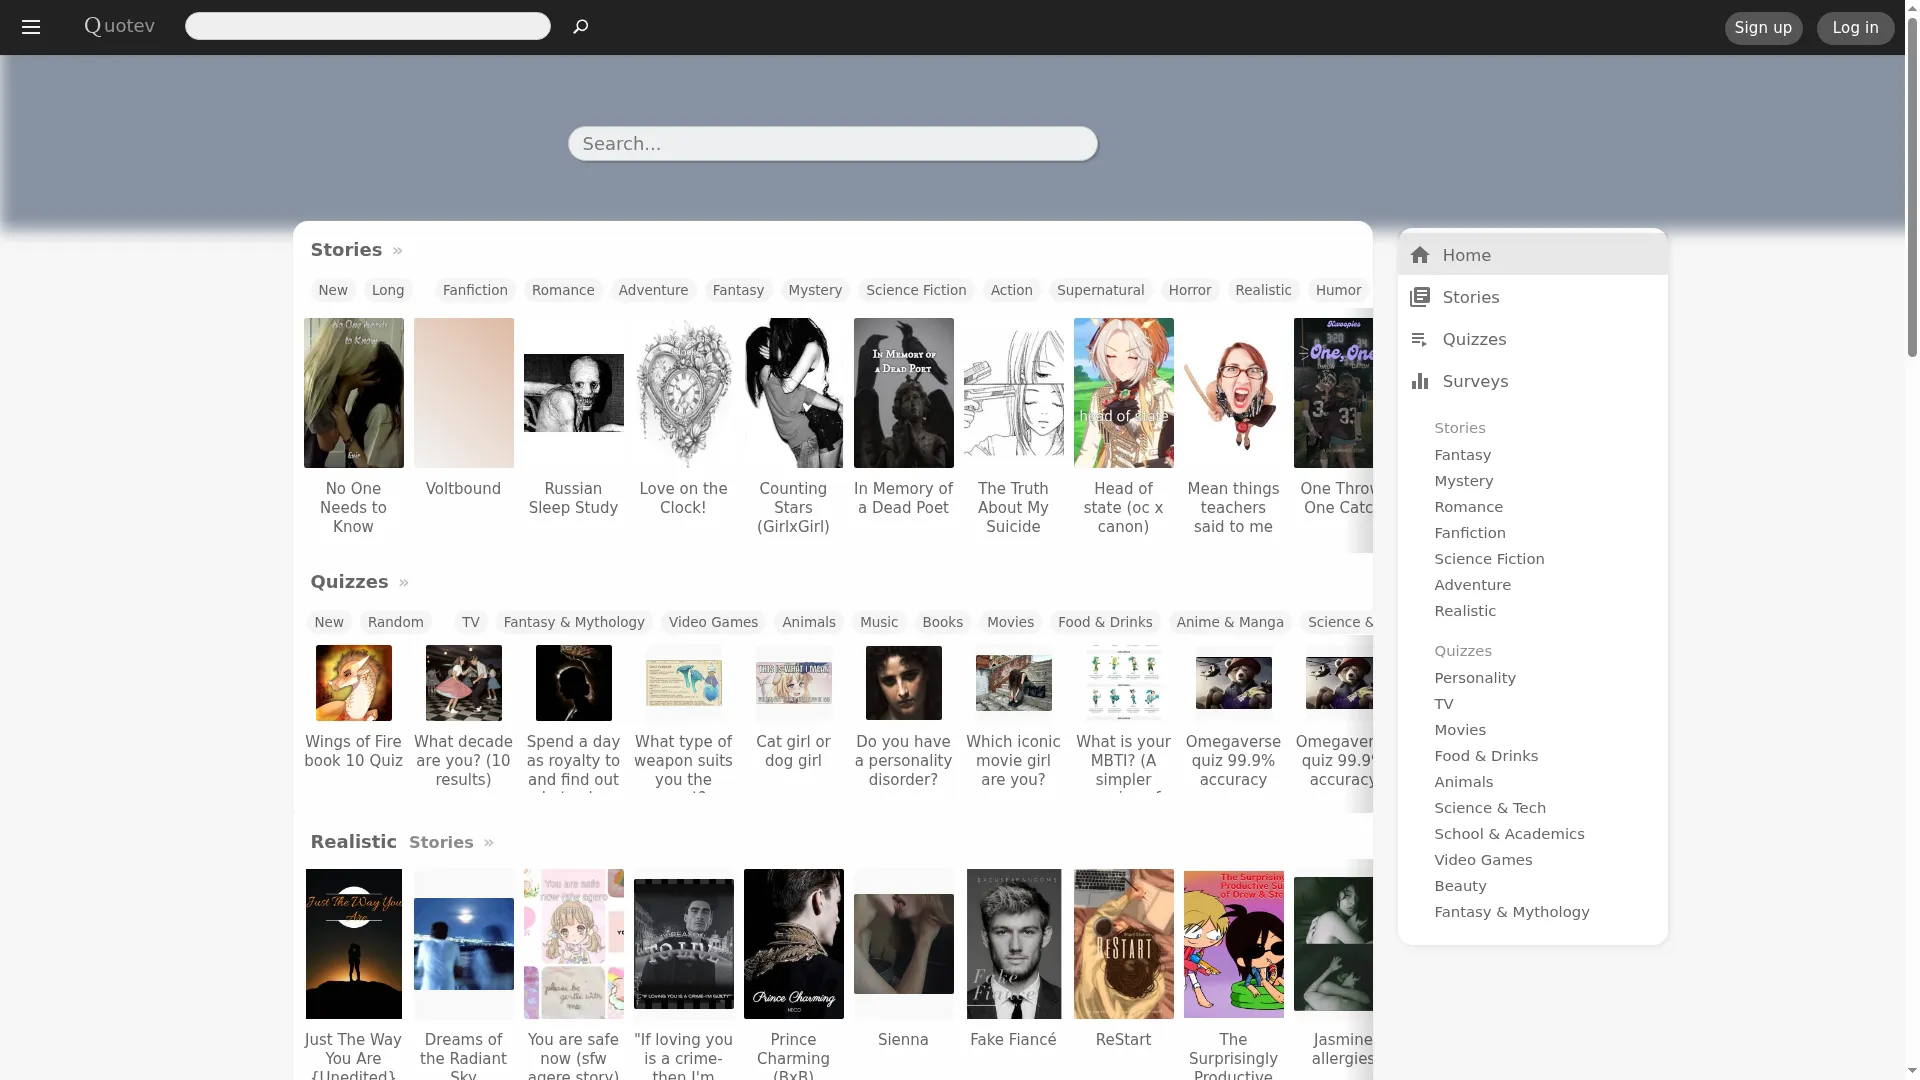Image resolution: width=1920 pixels, height=1080 pixels.
Task: Click the Quotev logo
Action: pyautogui.click(x=120, y=26)
